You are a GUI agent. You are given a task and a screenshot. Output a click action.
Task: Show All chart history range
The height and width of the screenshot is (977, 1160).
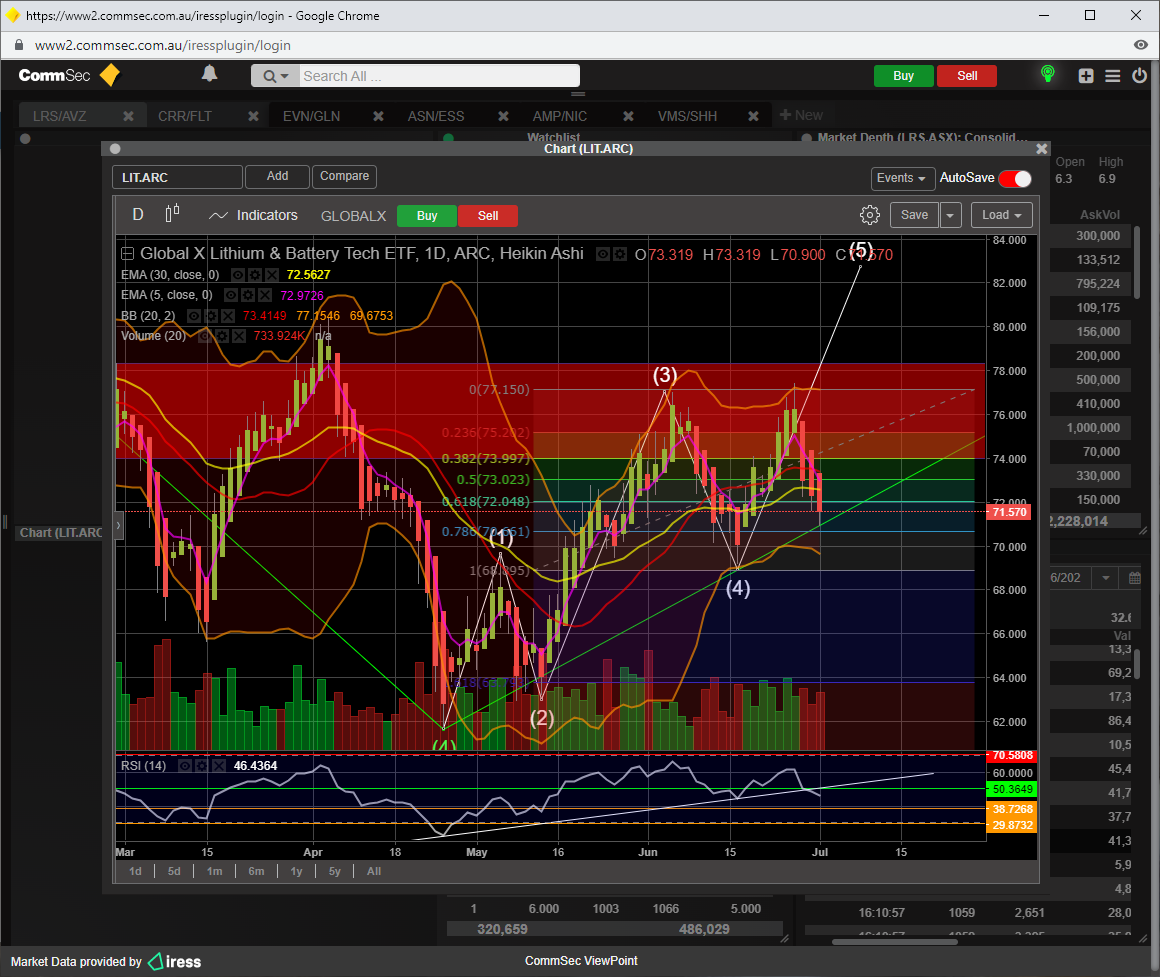coord(374,872)
